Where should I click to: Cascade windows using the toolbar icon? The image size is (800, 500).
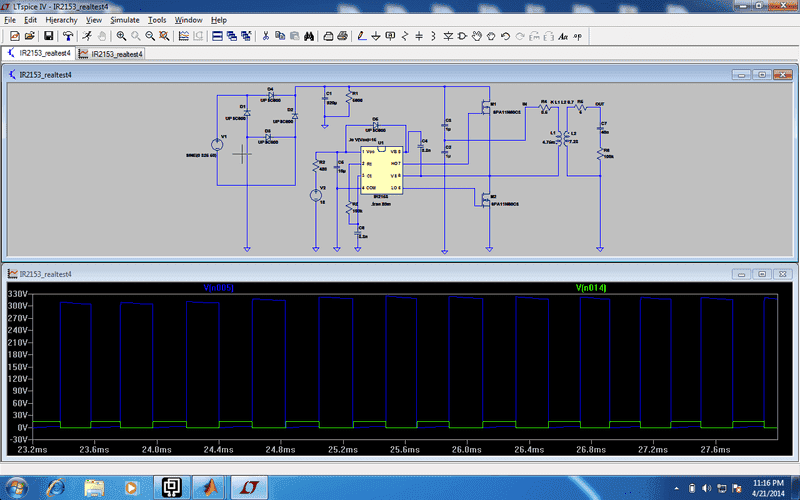232,36
